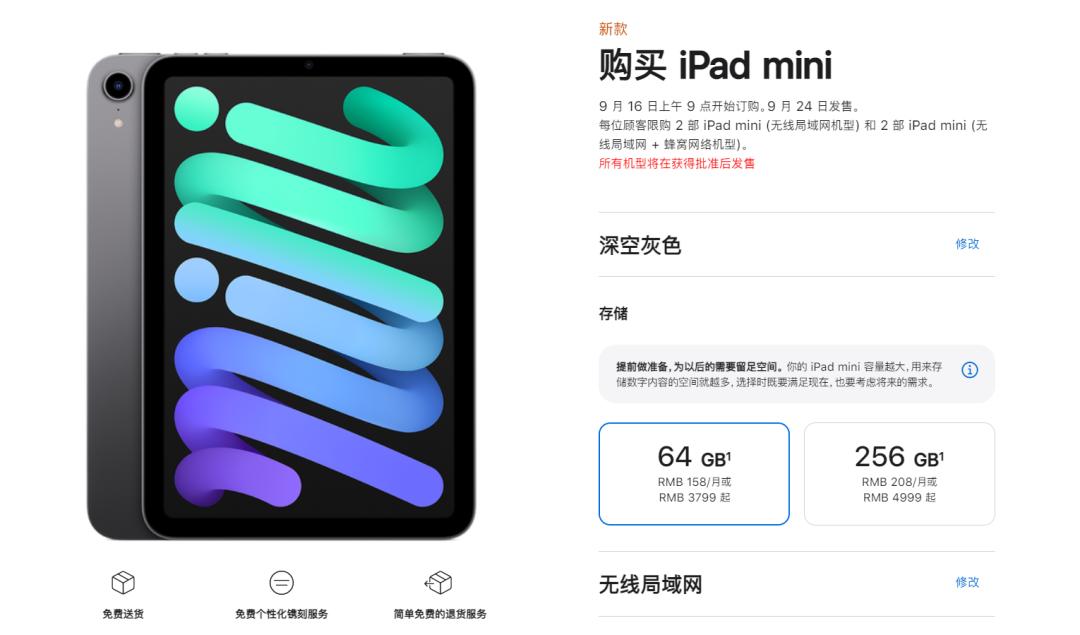Click the 新款 label
The image size is (1080, 635).
(x=612, y=29)
